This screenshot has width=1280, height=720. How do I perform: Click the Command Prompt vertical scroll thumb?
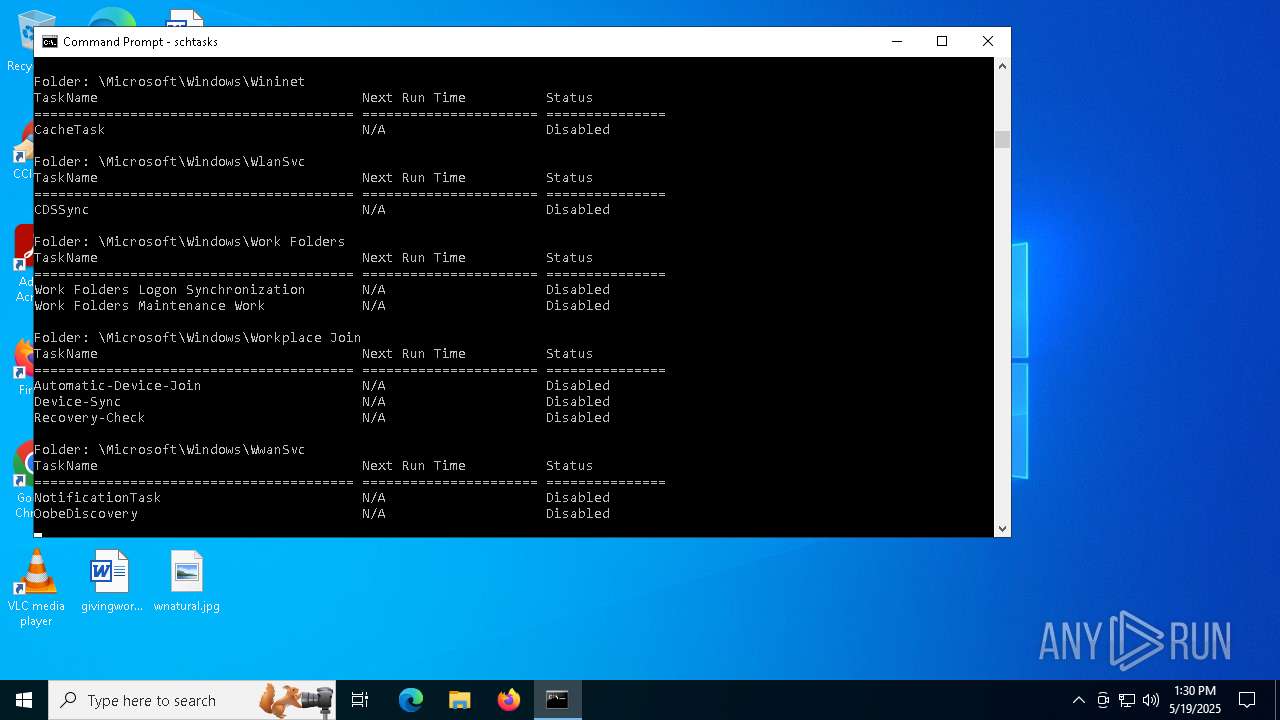[x=1002, y=139]
